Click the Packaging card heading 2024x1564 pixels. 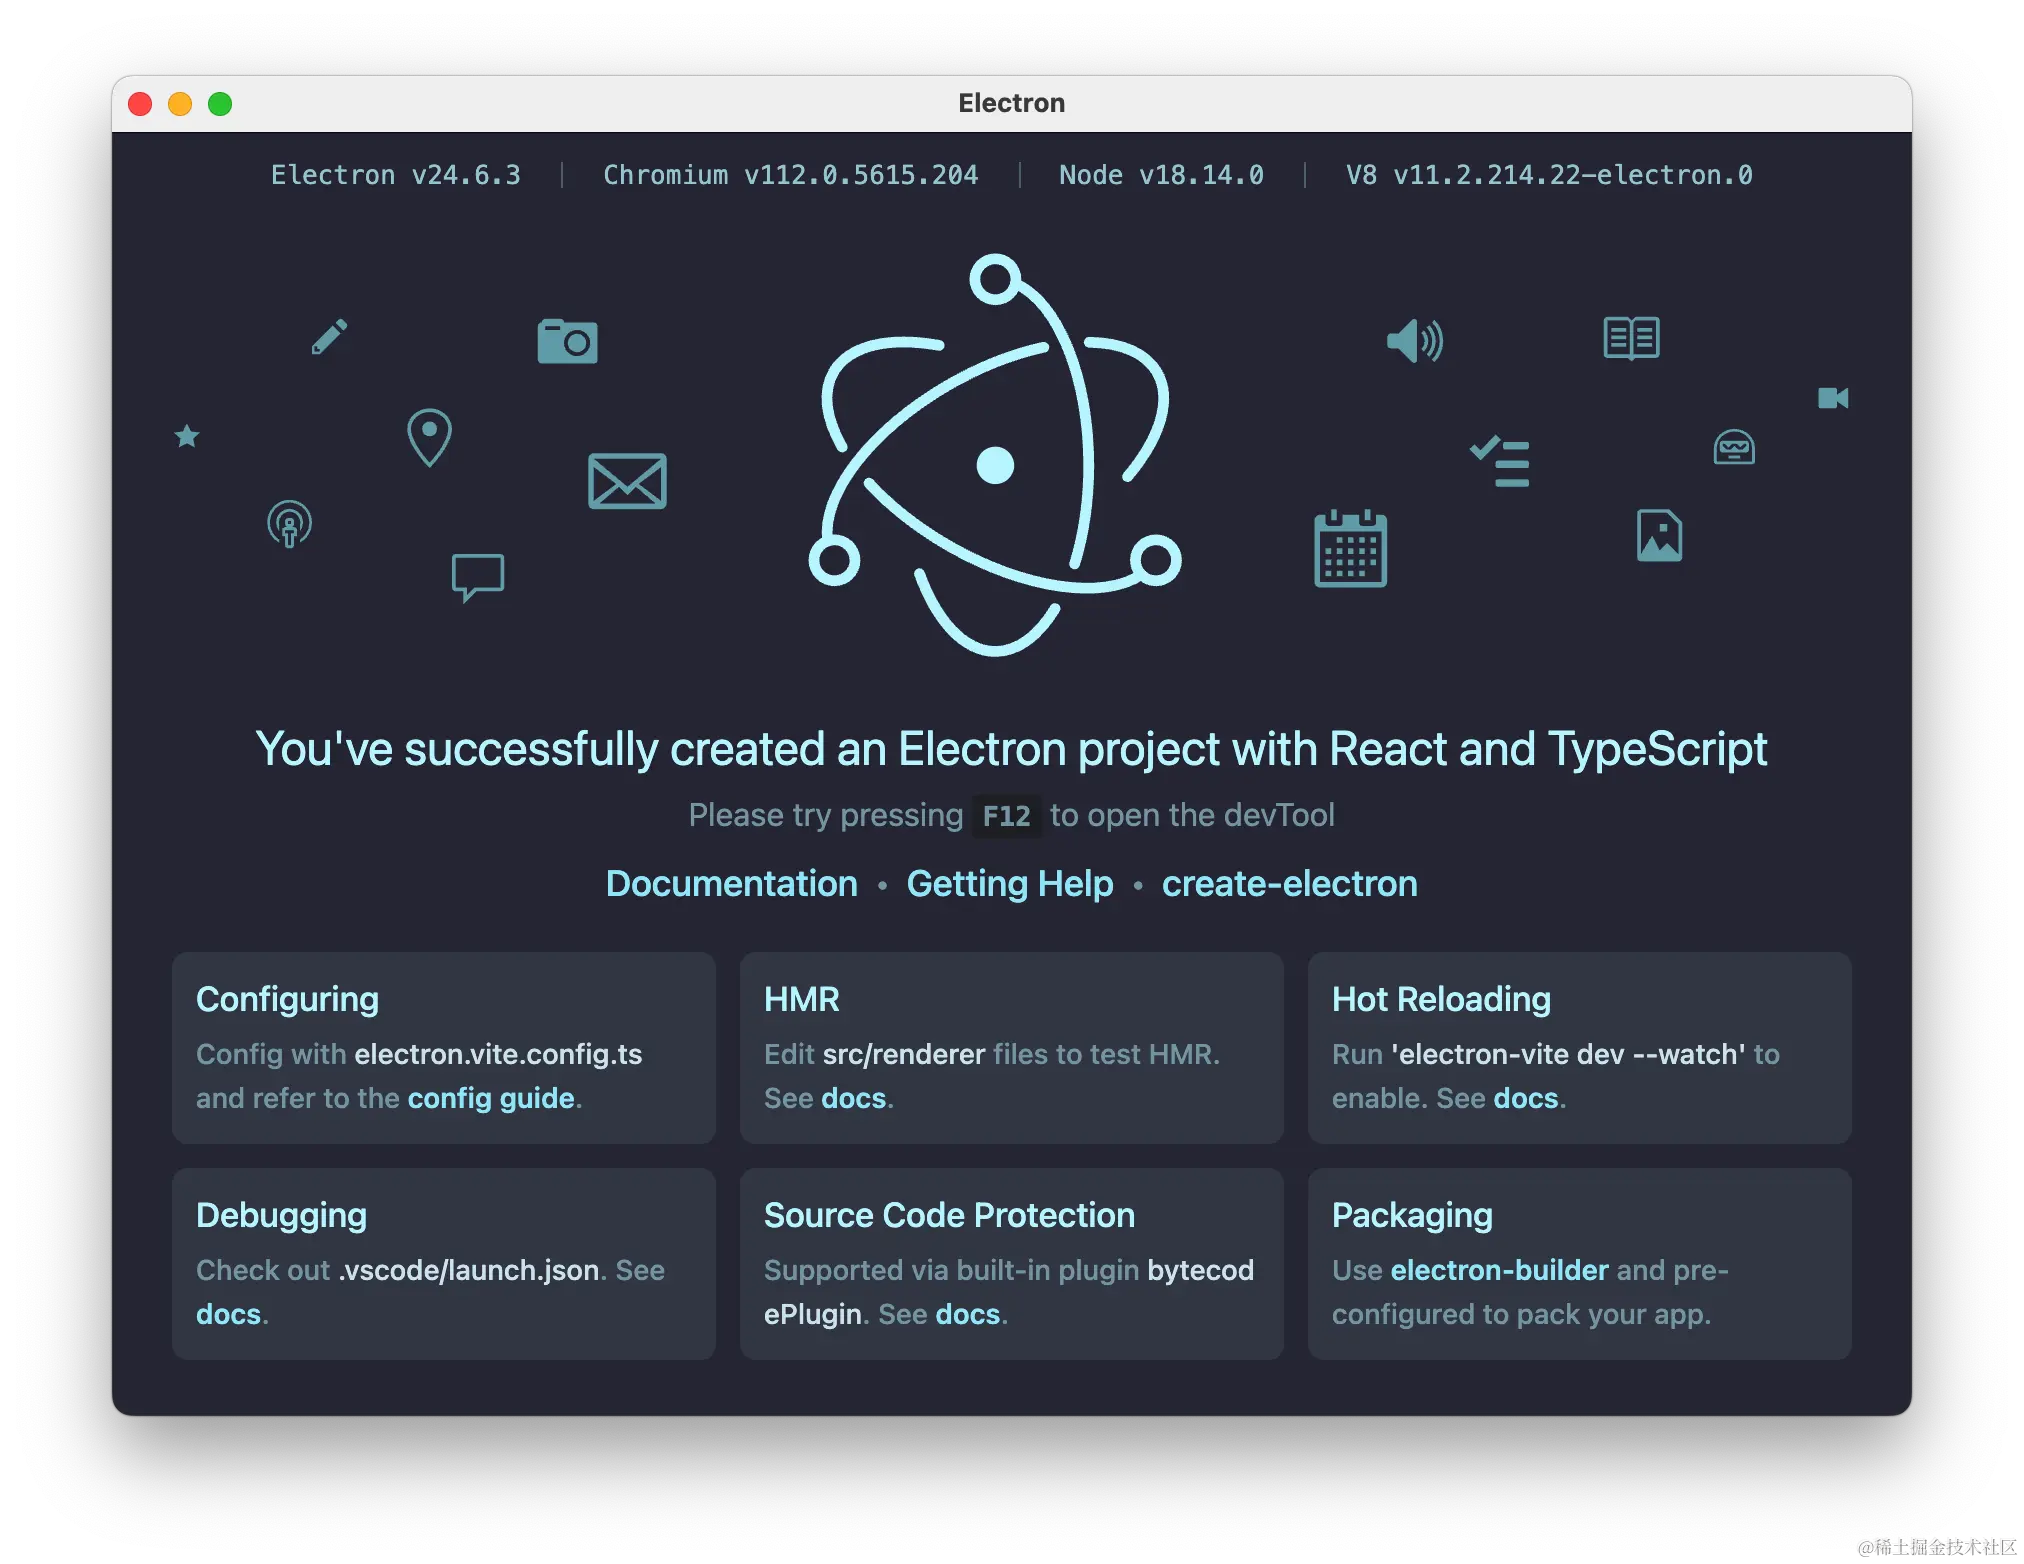tap(1413, 1215)
